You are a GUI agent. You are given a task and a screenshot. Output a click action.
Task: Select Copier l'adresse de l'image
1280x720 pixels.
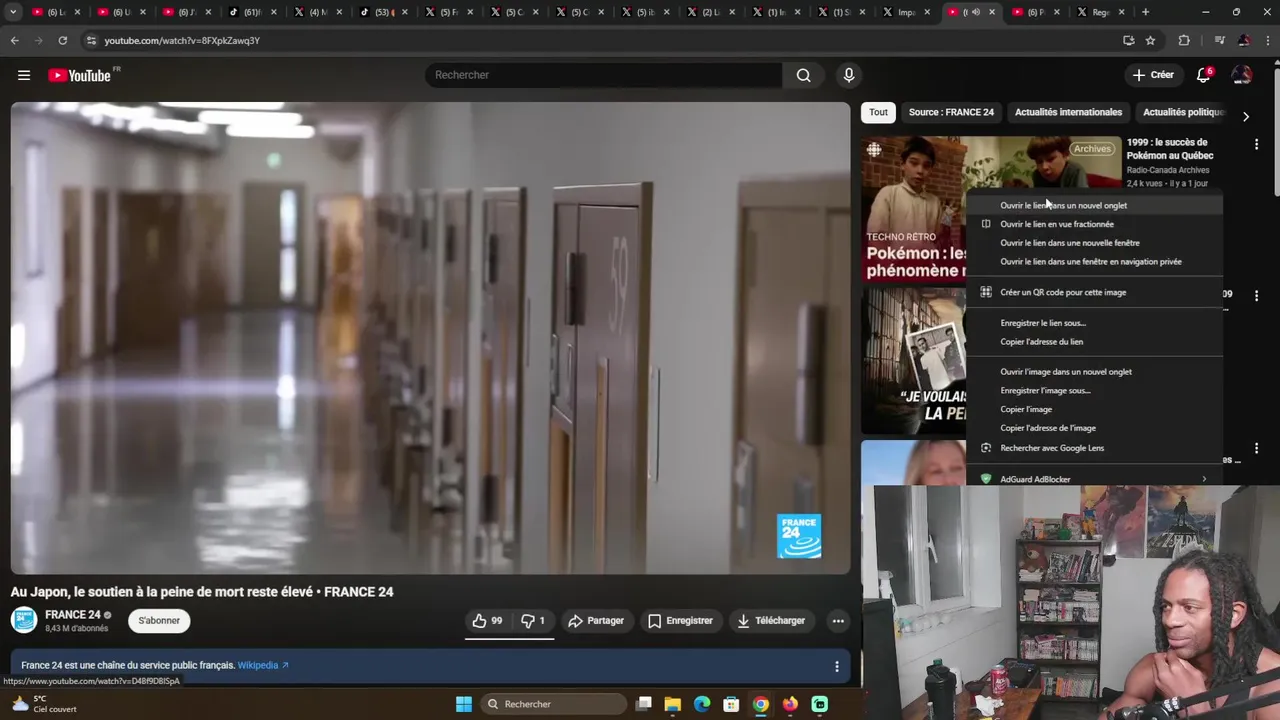[x=1094, y=428]
